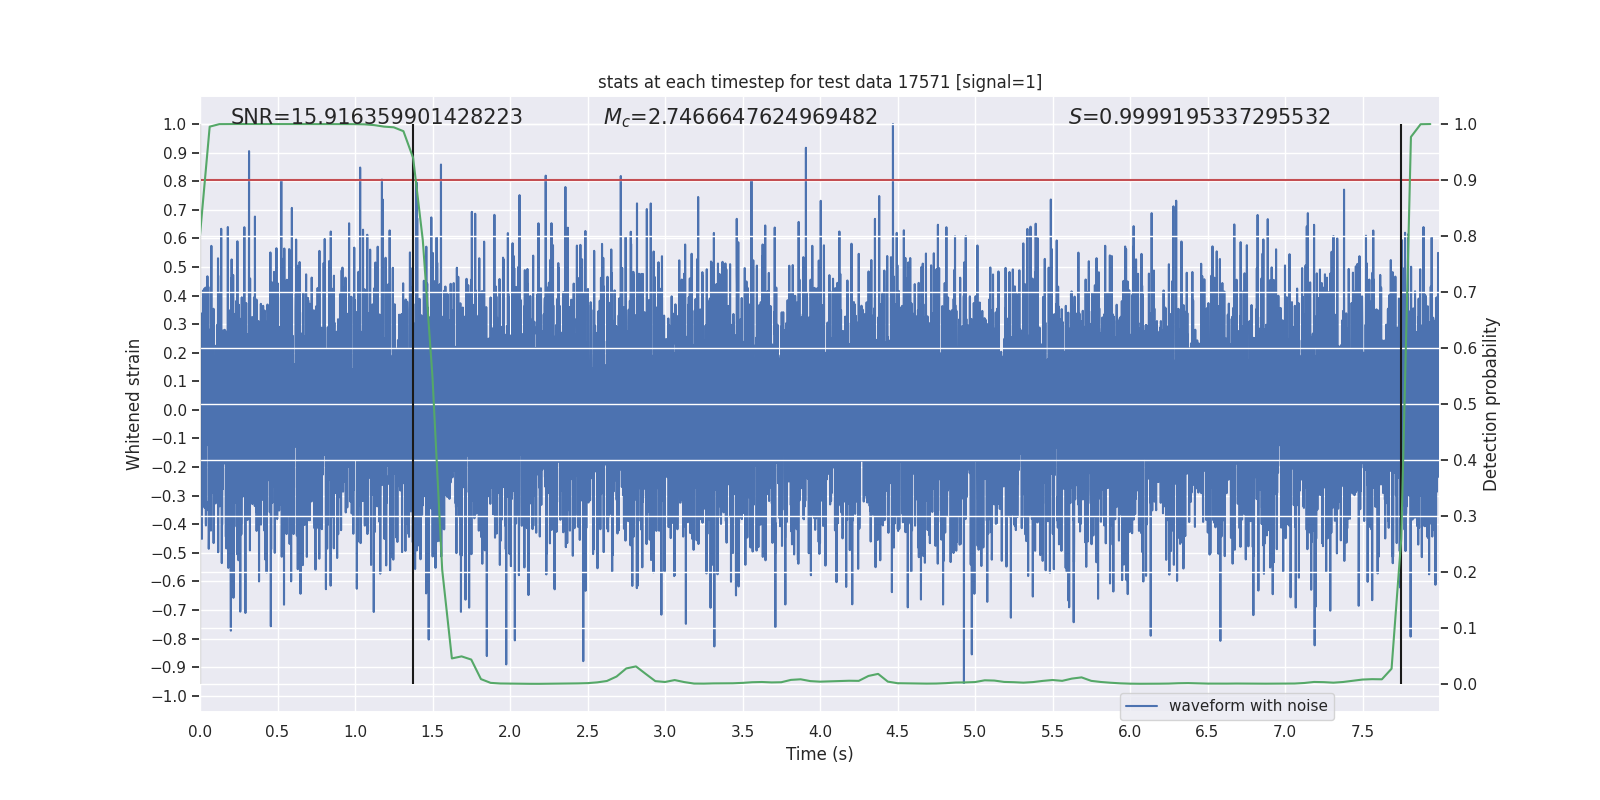
Task: Click the 0.1 tick on the Detection probability axis
Action: (1465, 628)
